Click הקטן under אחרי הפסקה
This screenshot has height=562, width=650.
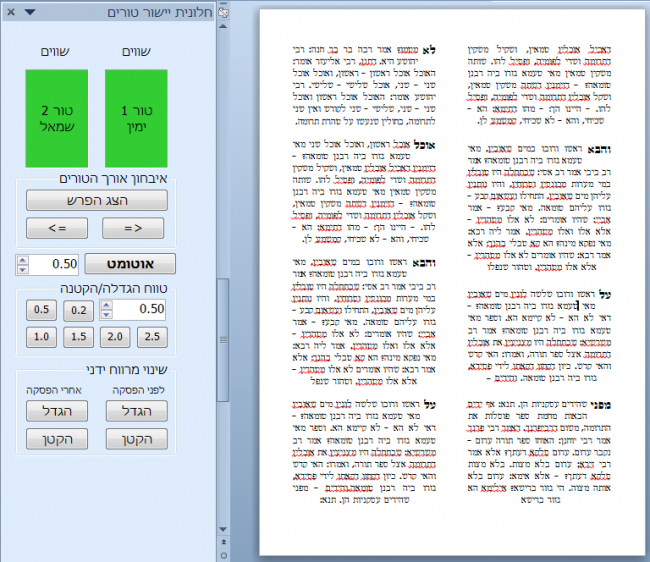pos(57,439)
